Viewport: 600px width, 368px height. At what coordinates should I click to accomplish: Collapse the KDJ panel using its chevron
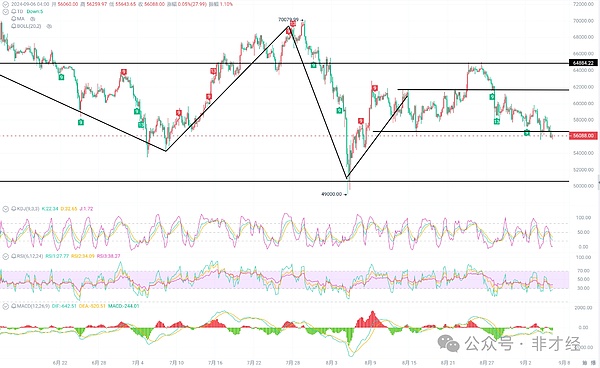(x=5, y=209)
